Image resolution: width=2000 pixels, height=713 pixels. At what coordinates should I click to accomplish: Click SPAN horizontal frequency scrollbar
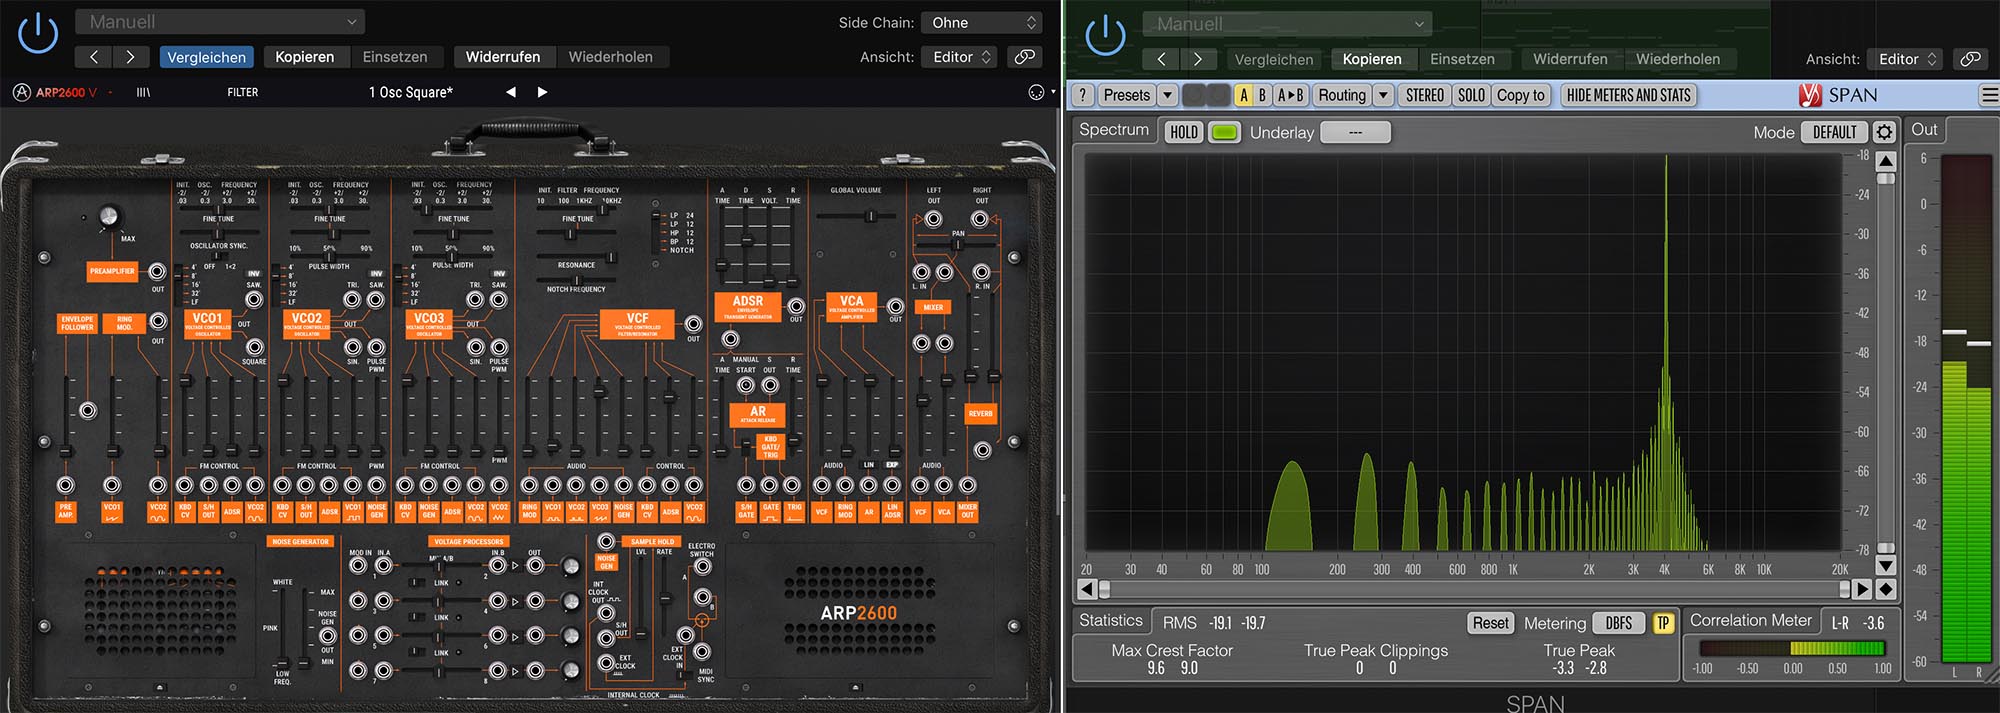[1475, 589]
